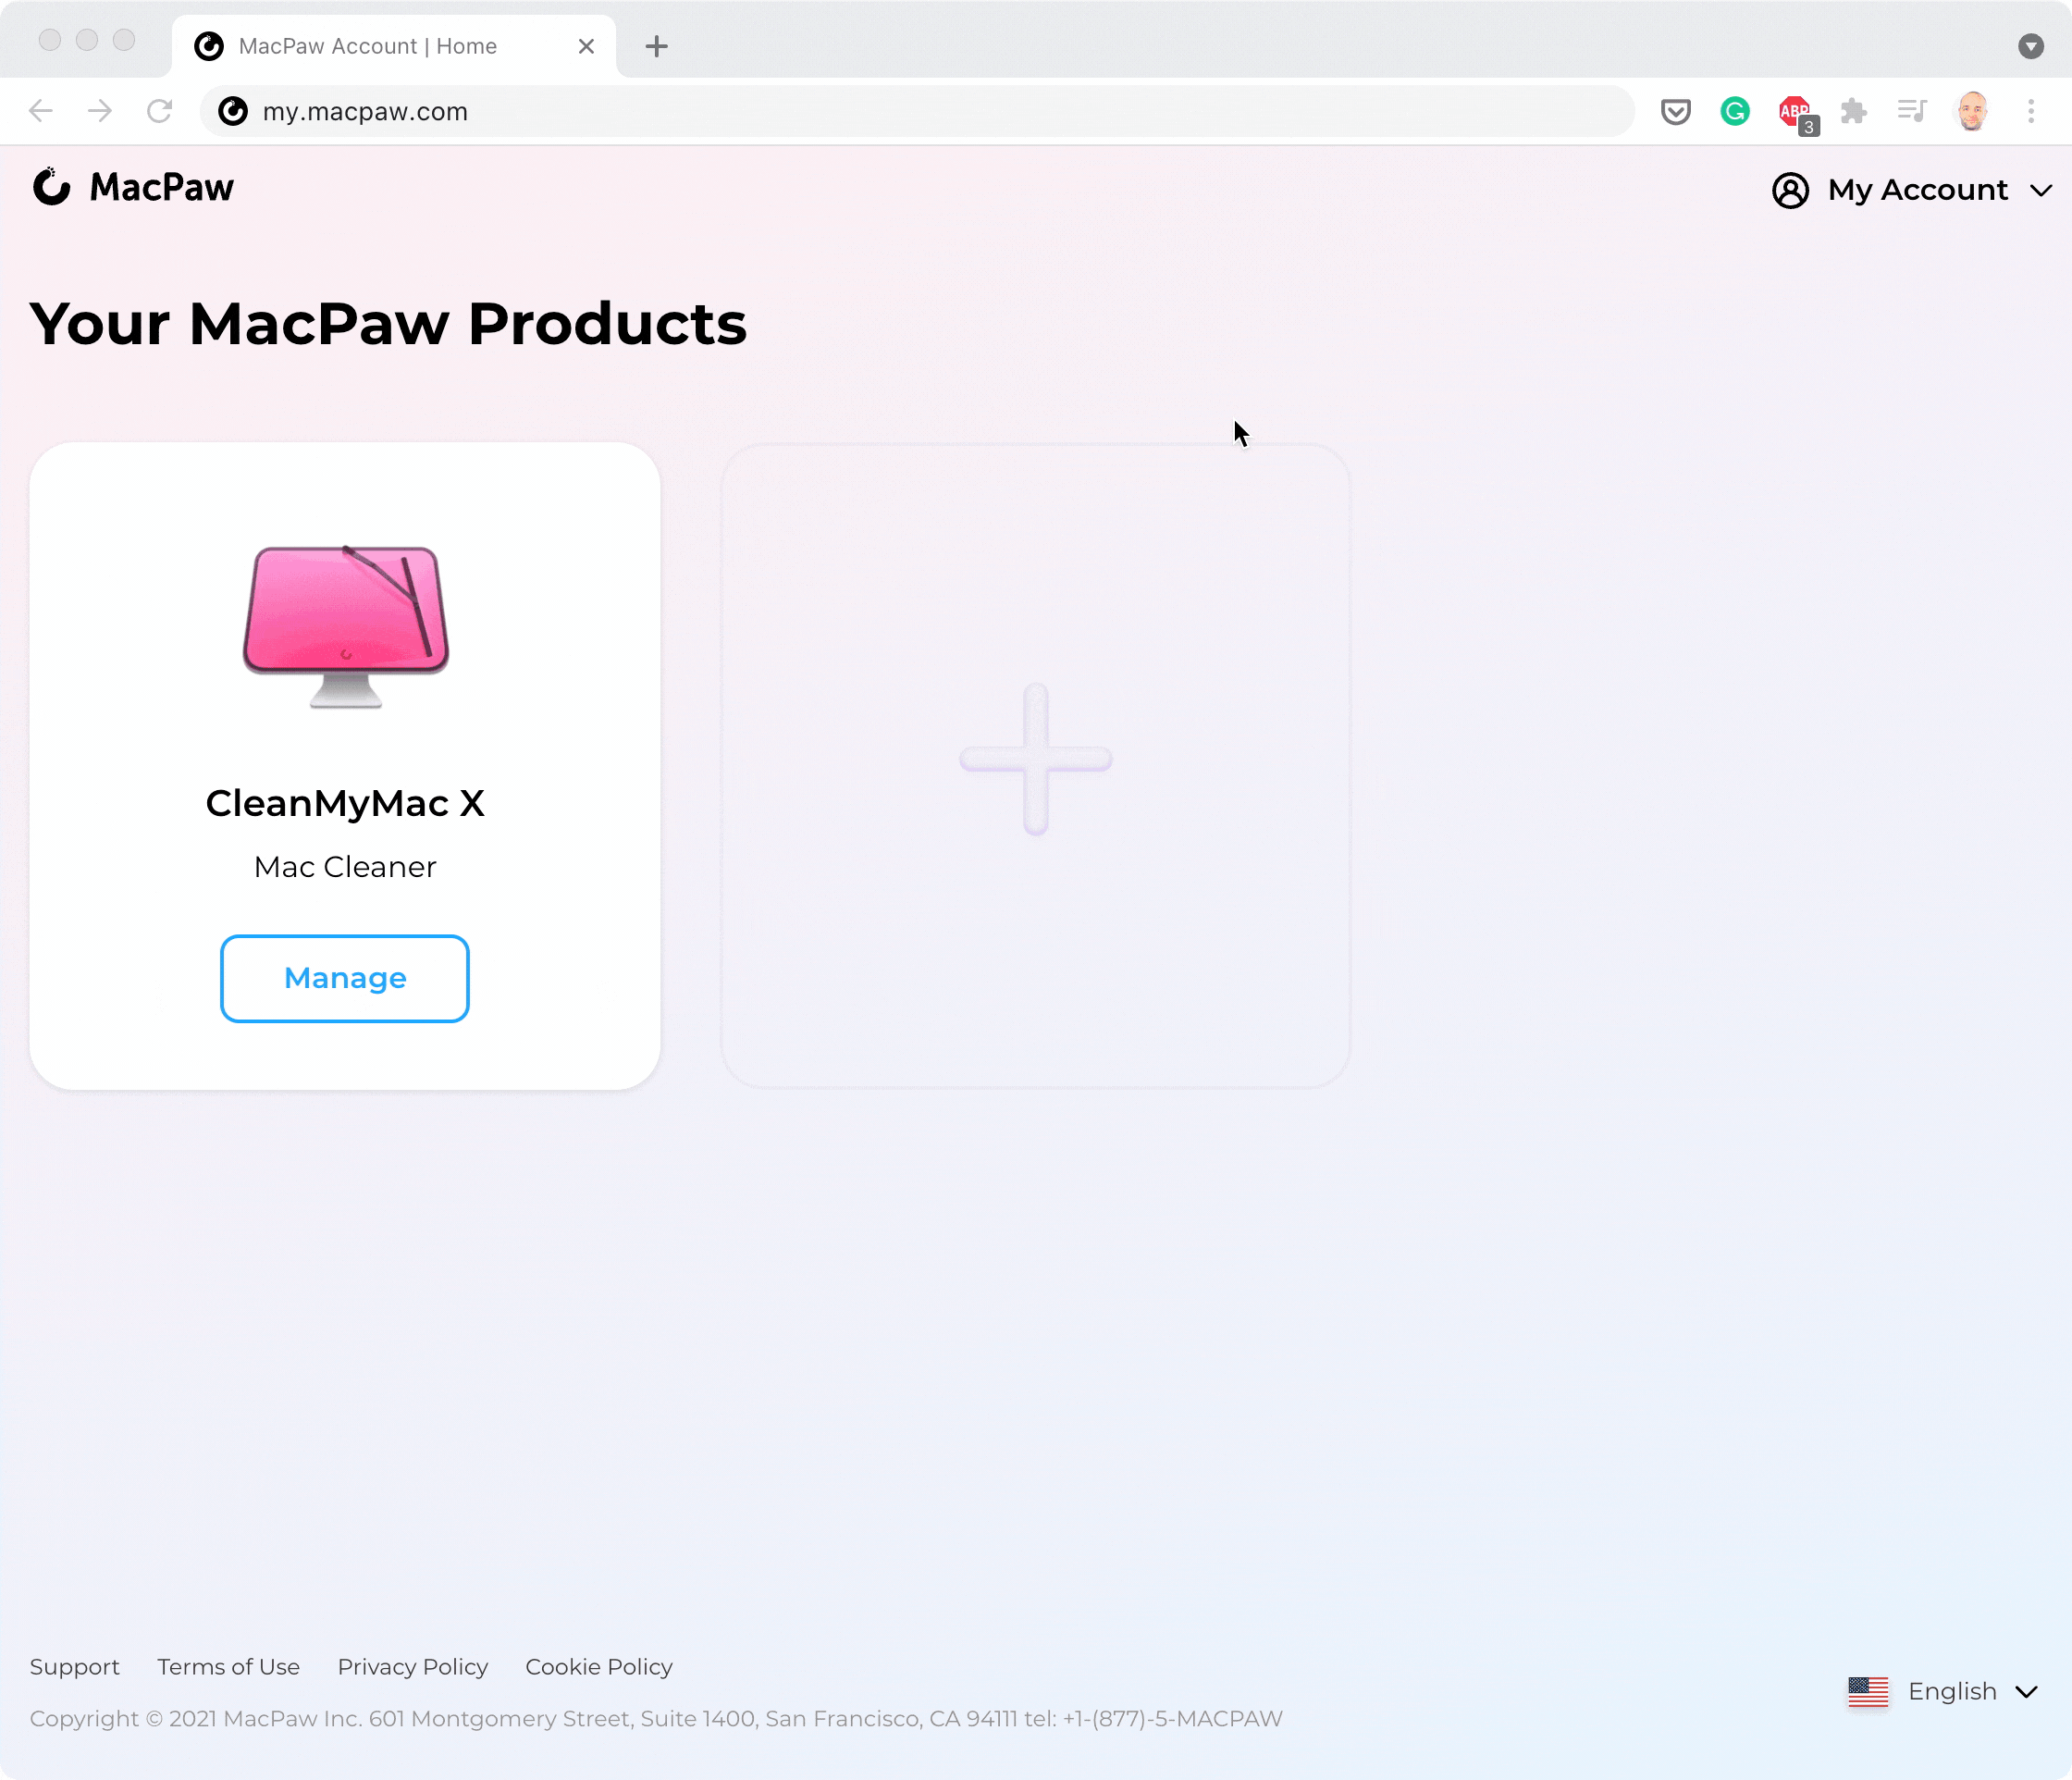2072x1780 pixels.
Task: Open the media control playlist icon
Action: coord(1912,111)
